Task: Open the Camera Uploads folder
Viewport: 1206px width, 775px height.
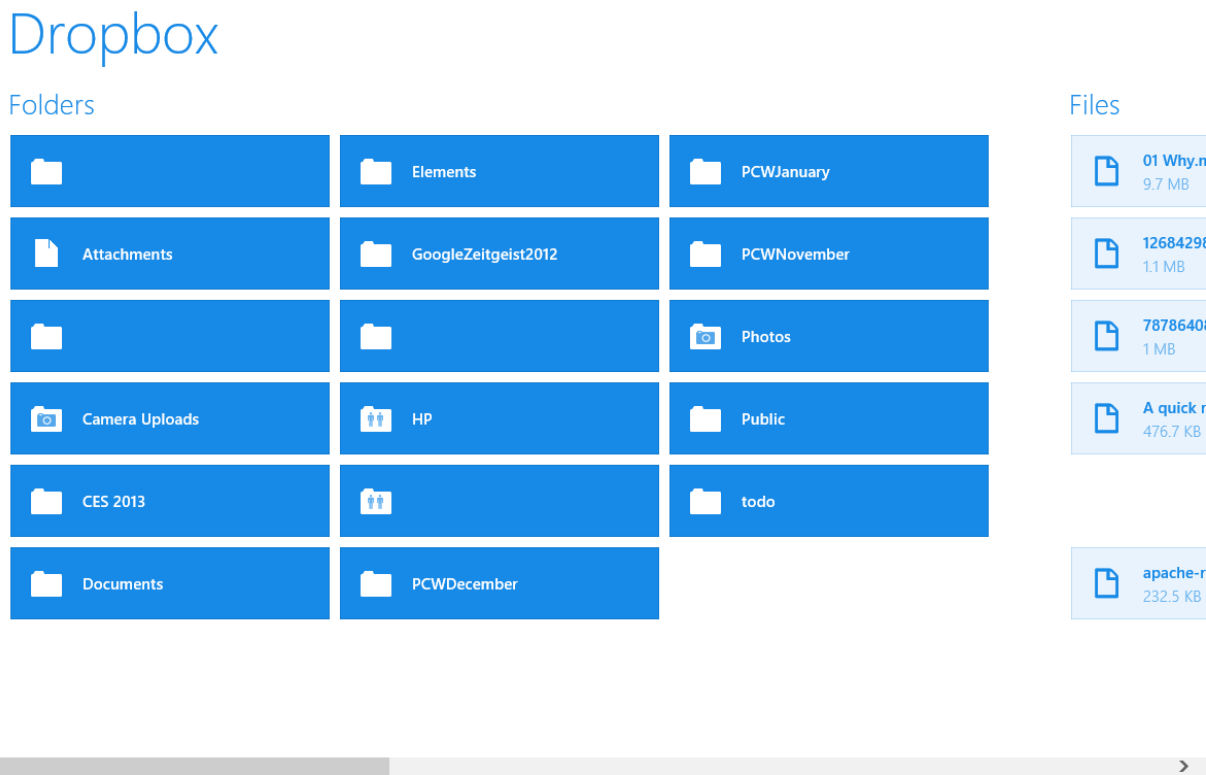Action: (170, 418)
